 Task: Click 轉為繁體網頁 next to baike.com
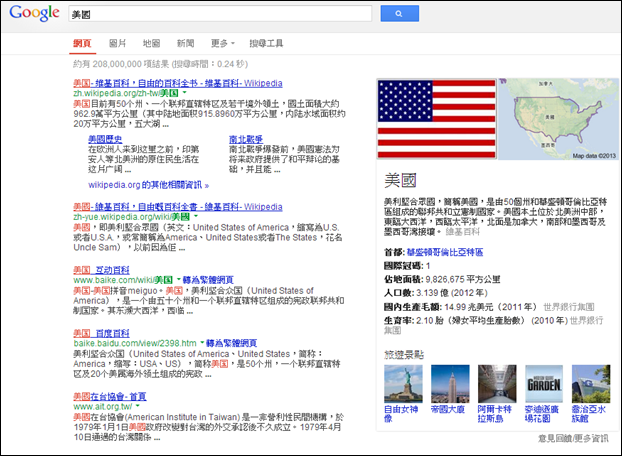[208, 280]
